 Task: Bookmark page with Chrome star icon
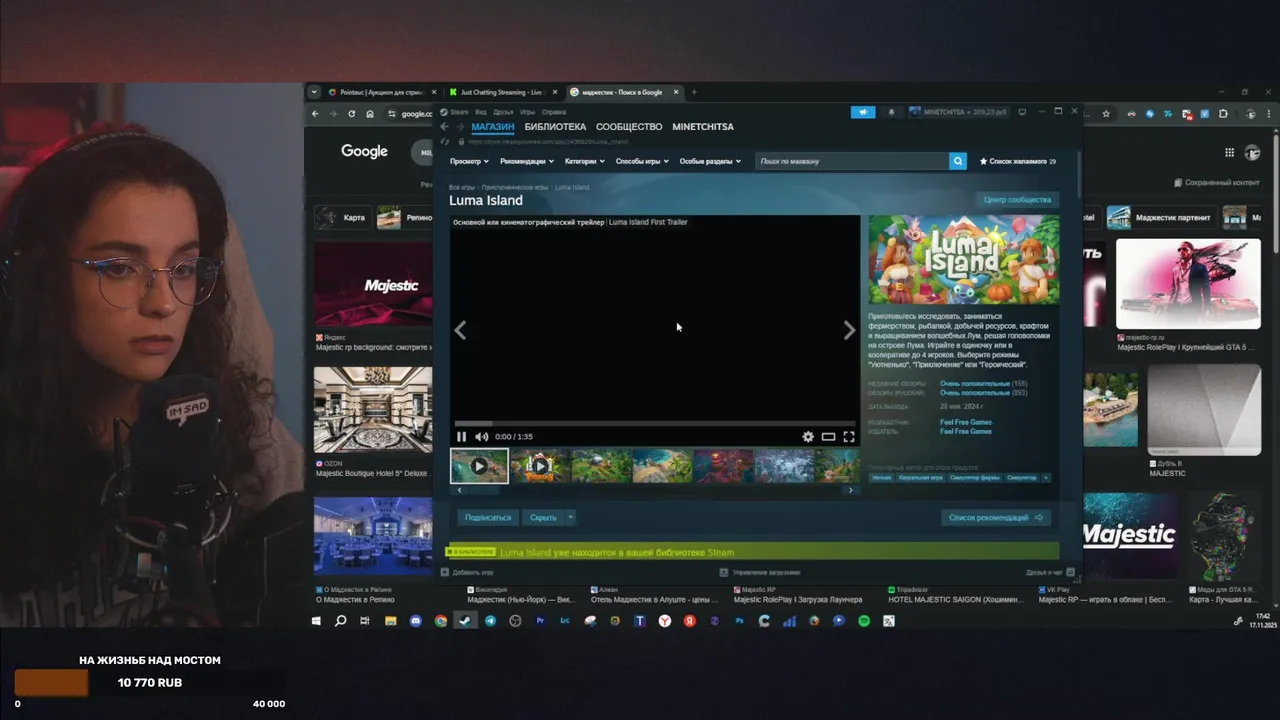coord(1106,114)
